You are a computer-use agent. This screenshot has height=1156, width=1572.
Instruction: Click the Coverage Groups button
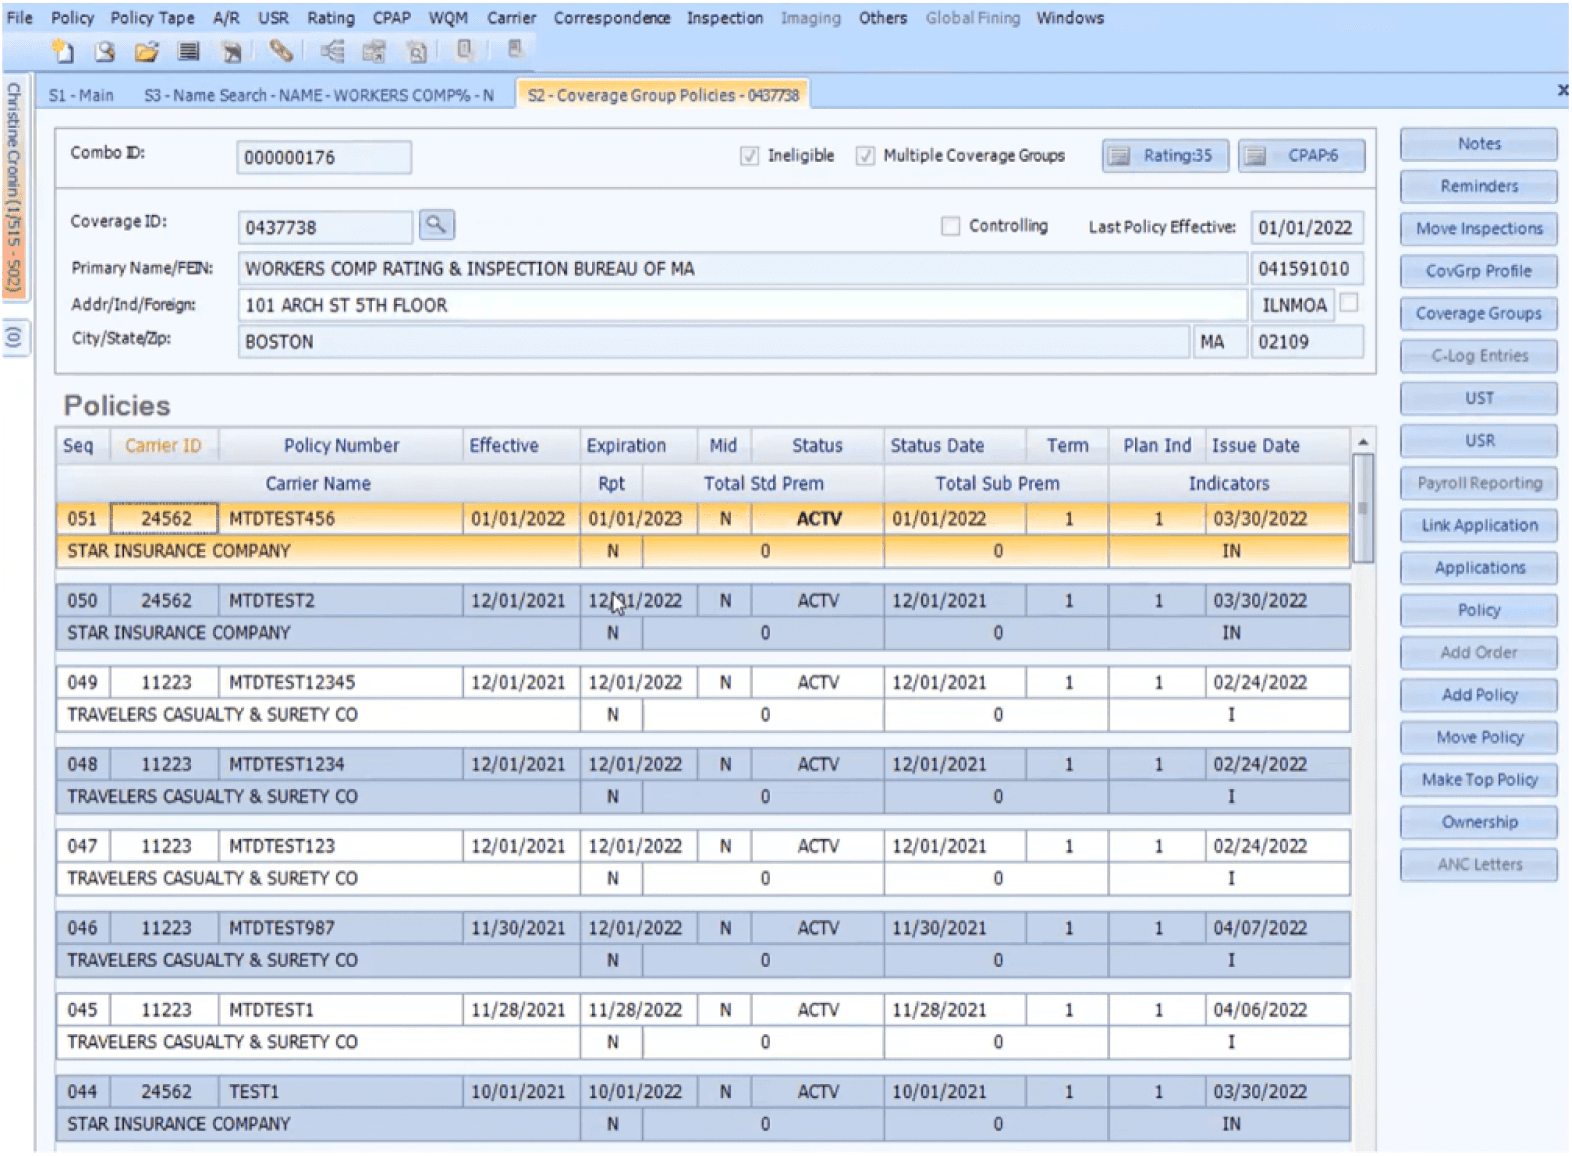click(x=1479, y=314)
